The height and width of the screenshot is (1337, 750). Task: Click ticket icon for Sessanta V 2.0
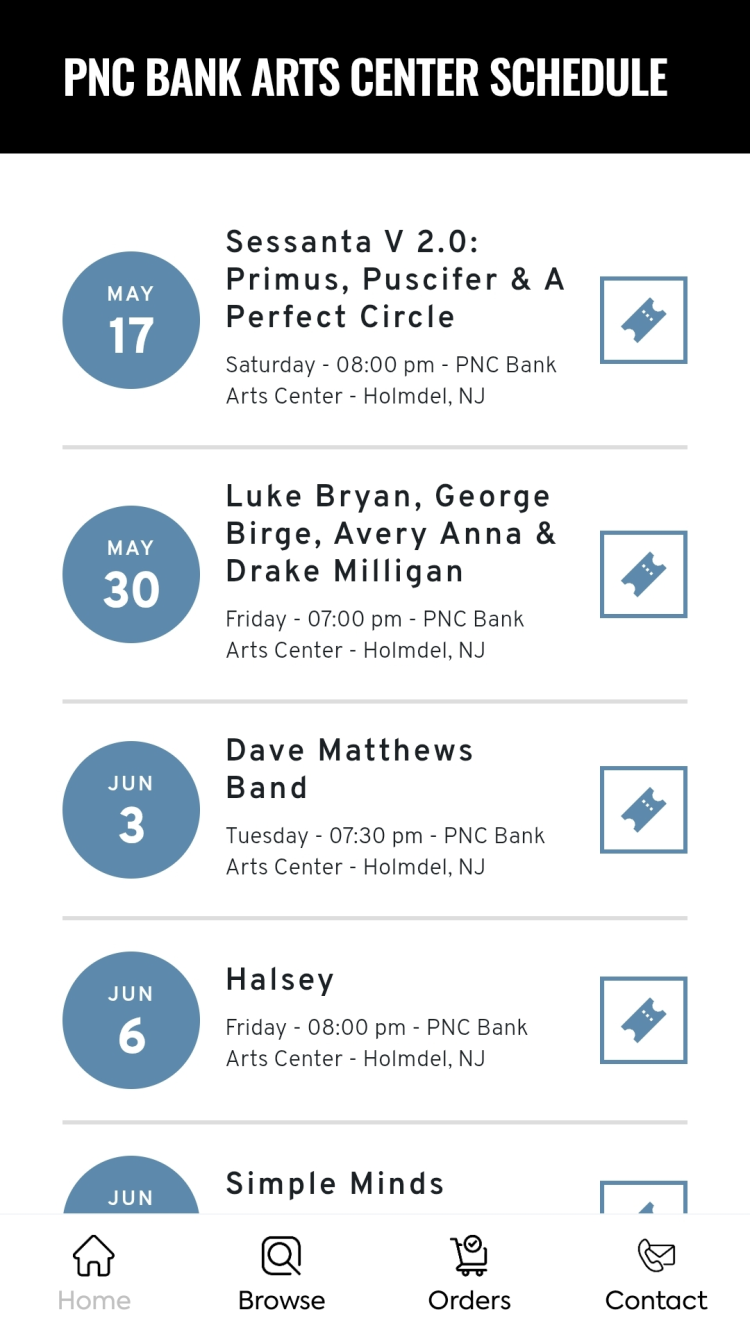tap(643, 320)
